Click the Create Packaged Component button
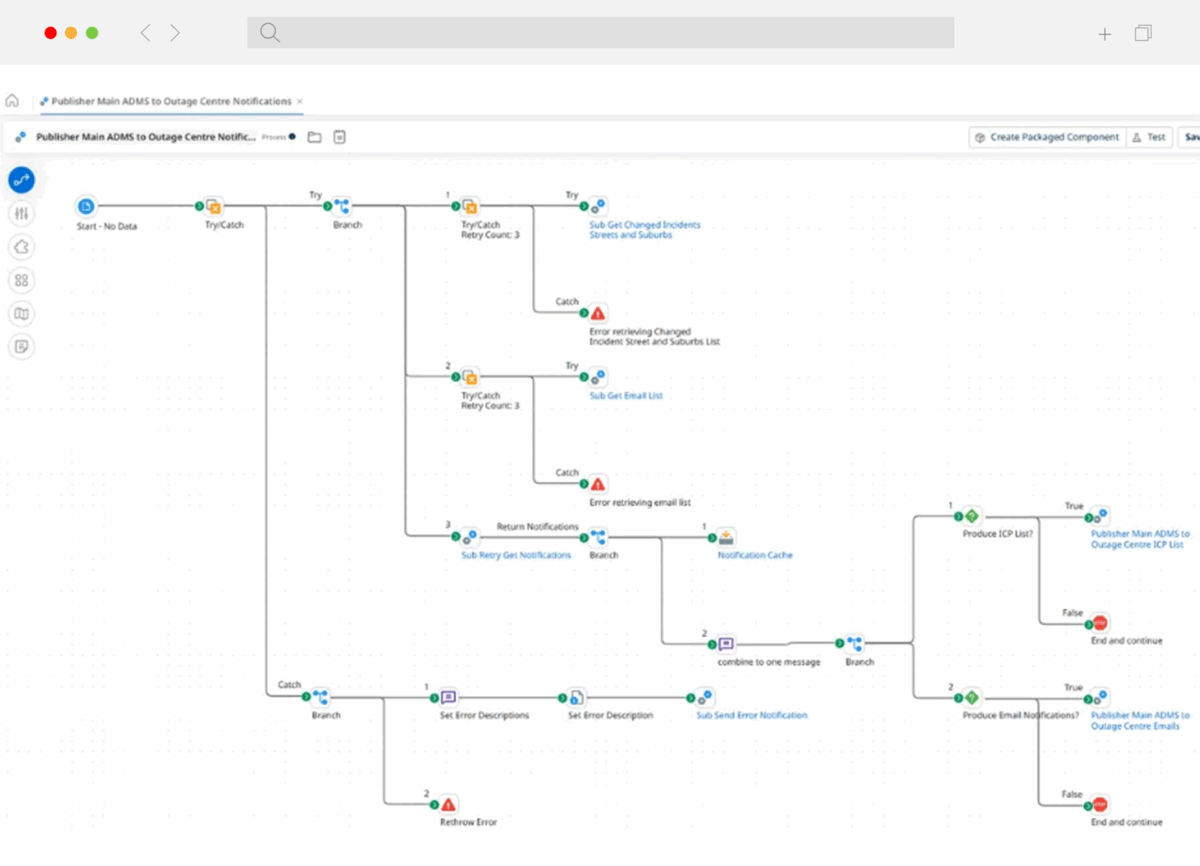 [x=1046, y=137]
